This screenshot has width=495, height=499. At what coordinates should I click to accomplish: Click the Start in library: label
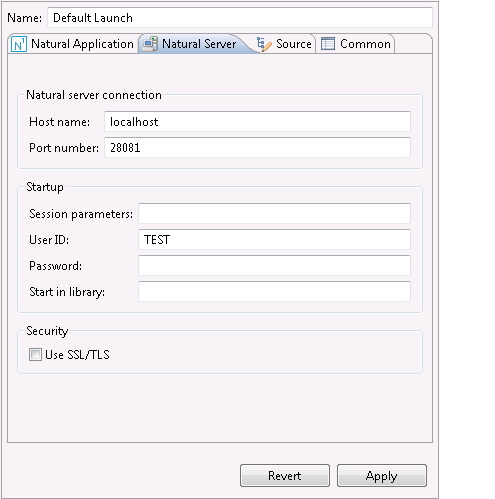[67, 292]
